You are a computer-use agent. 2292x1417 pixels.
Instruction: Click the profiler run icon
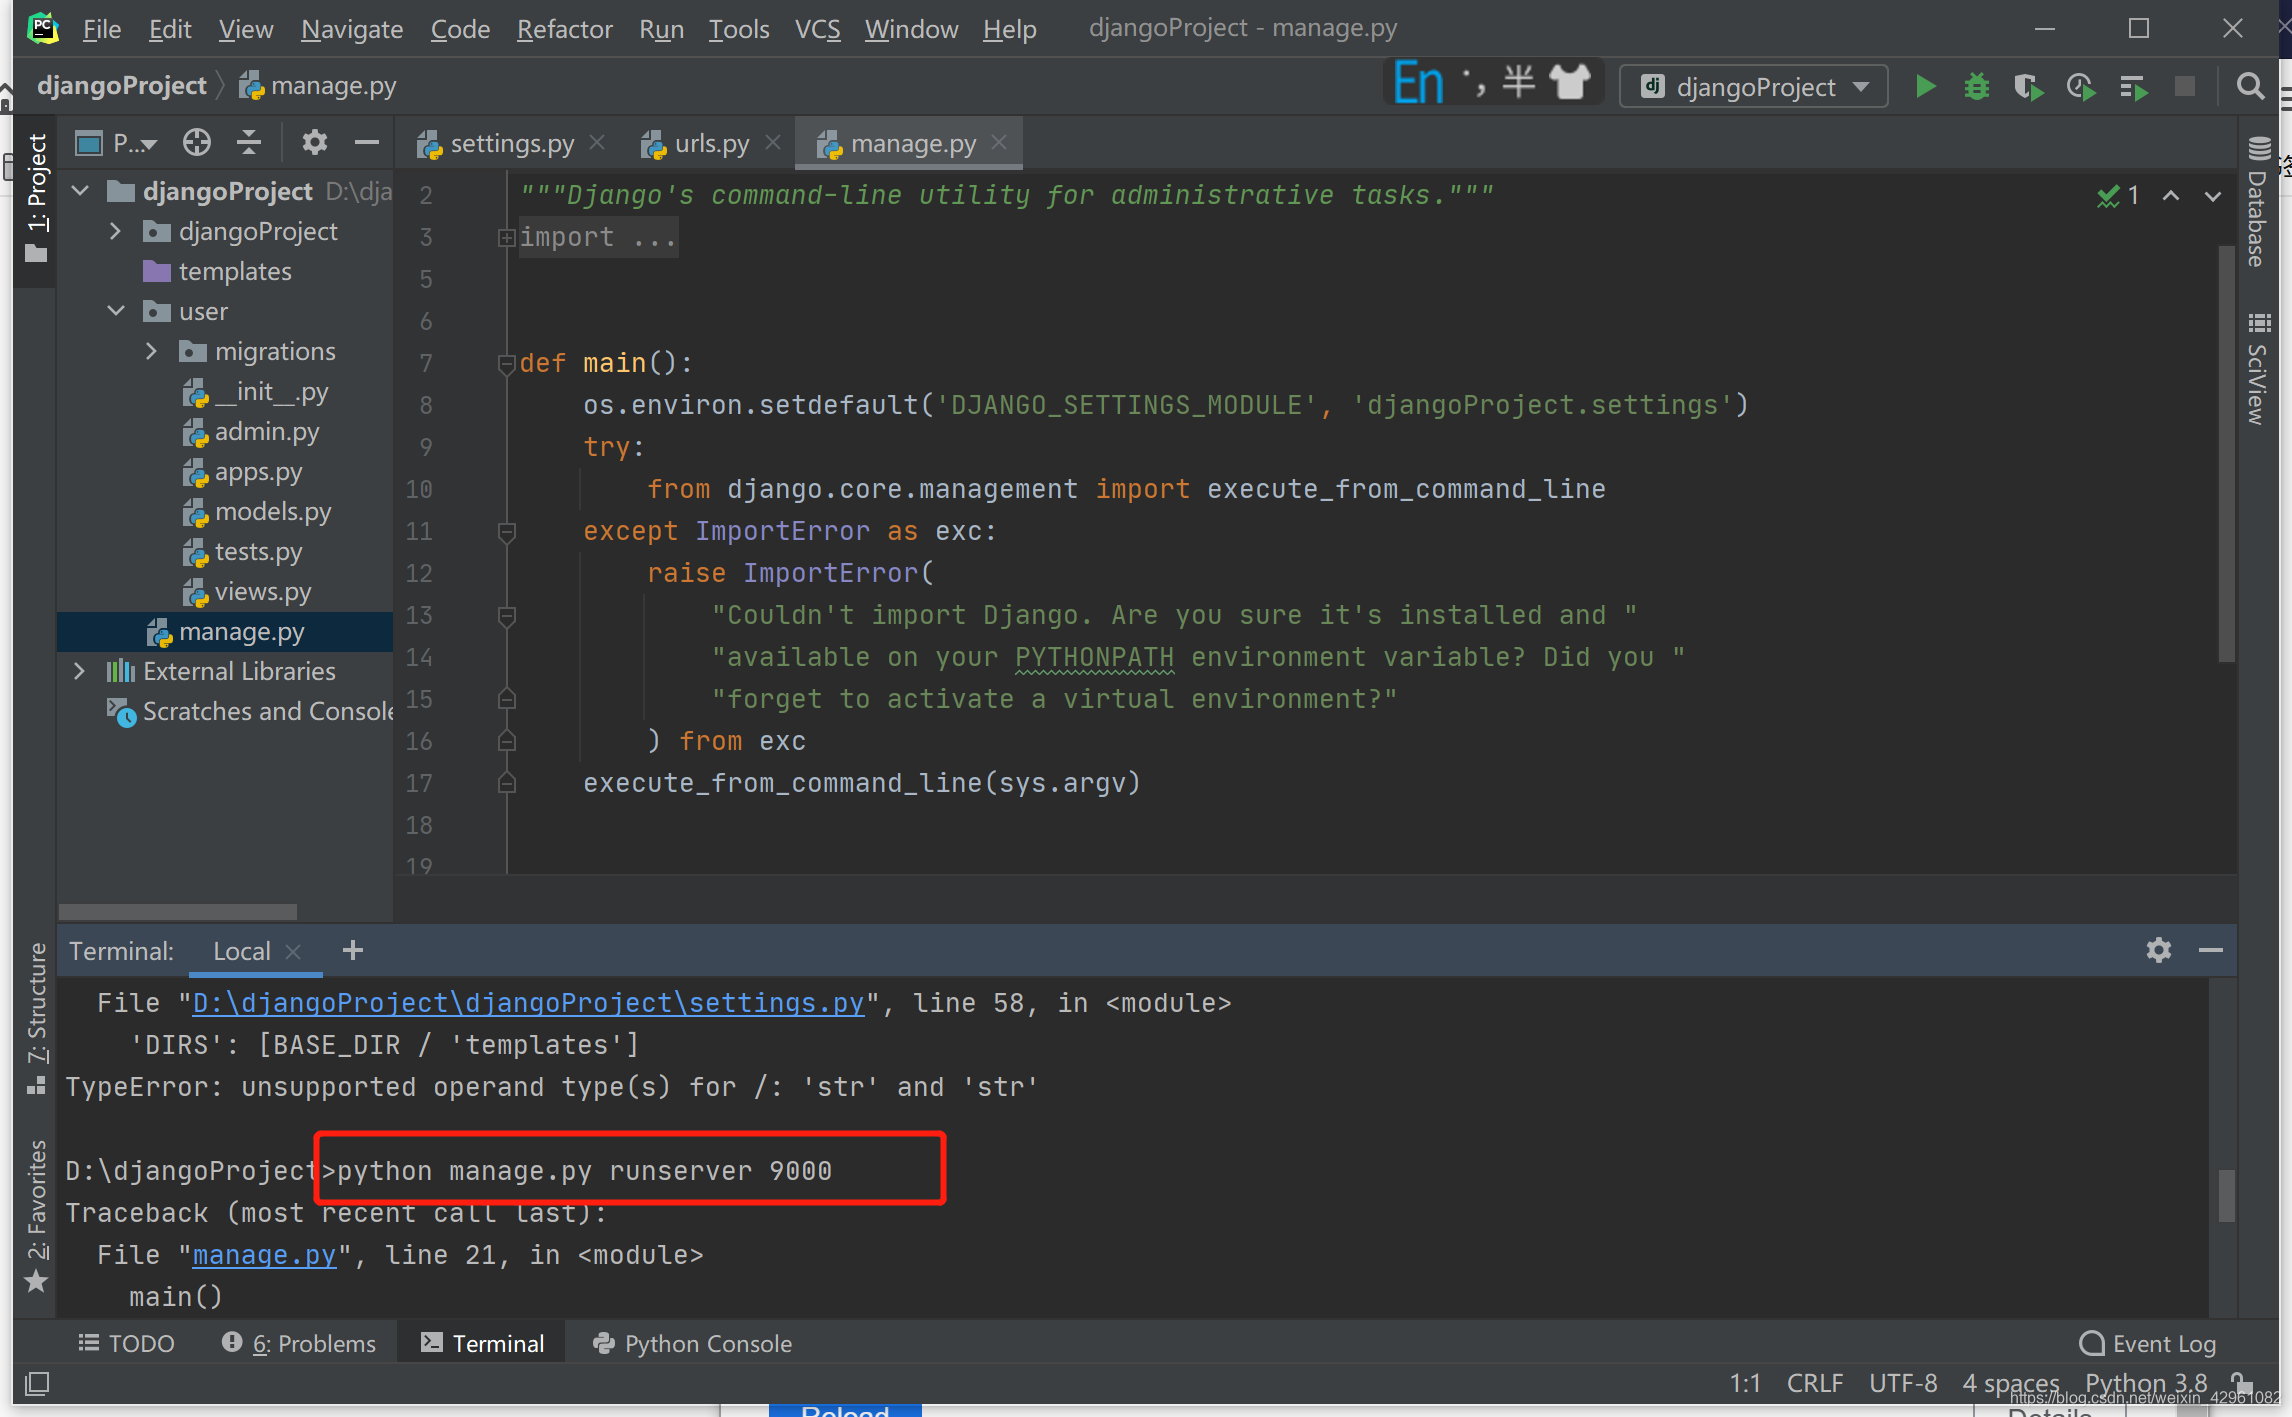[2081, 87]
